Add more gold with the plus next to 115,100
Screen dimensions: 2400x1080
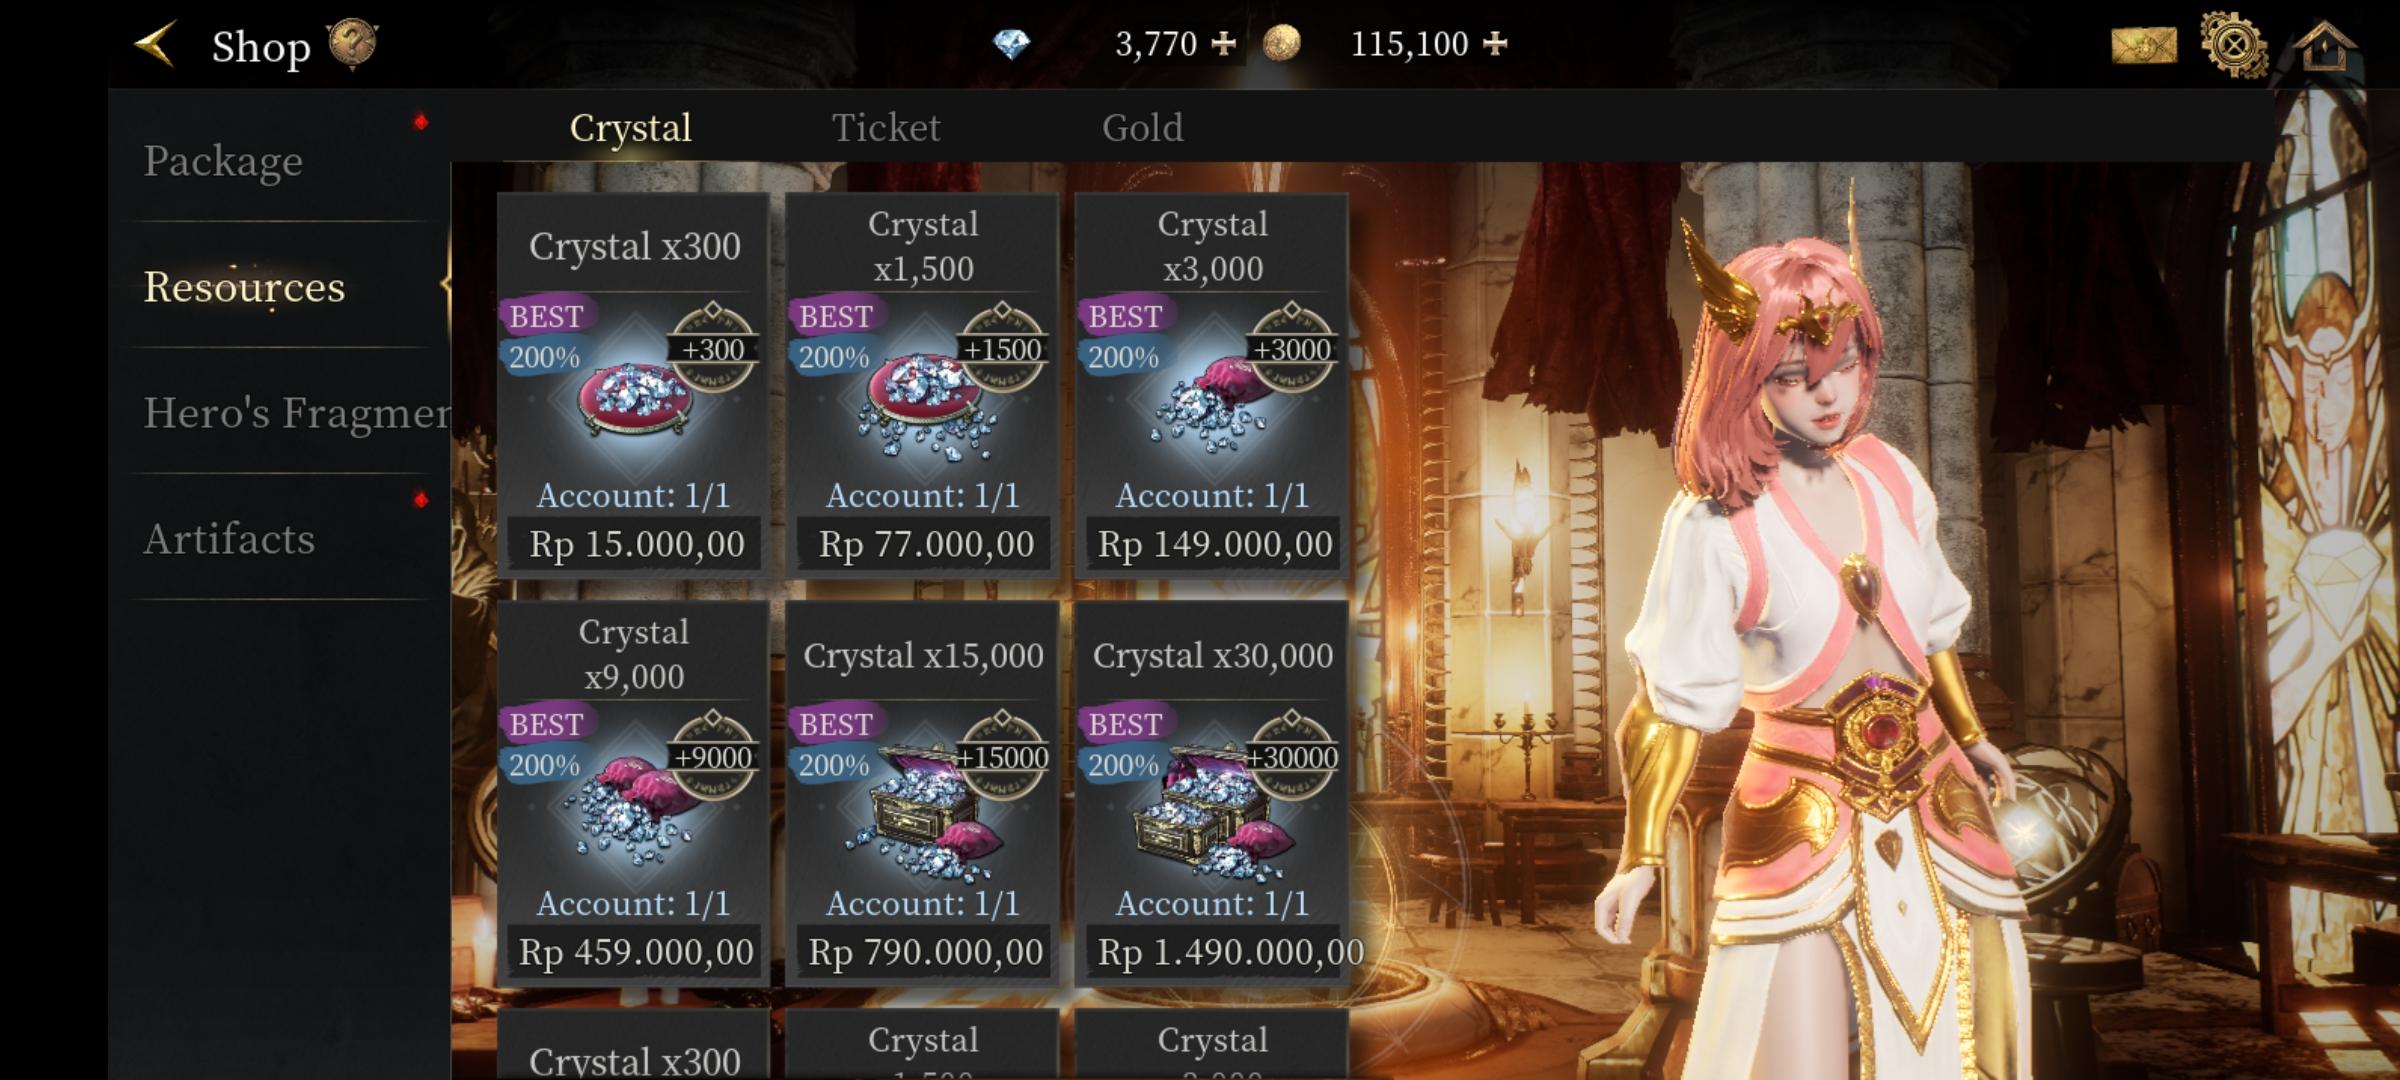[x=1495, y=44]
